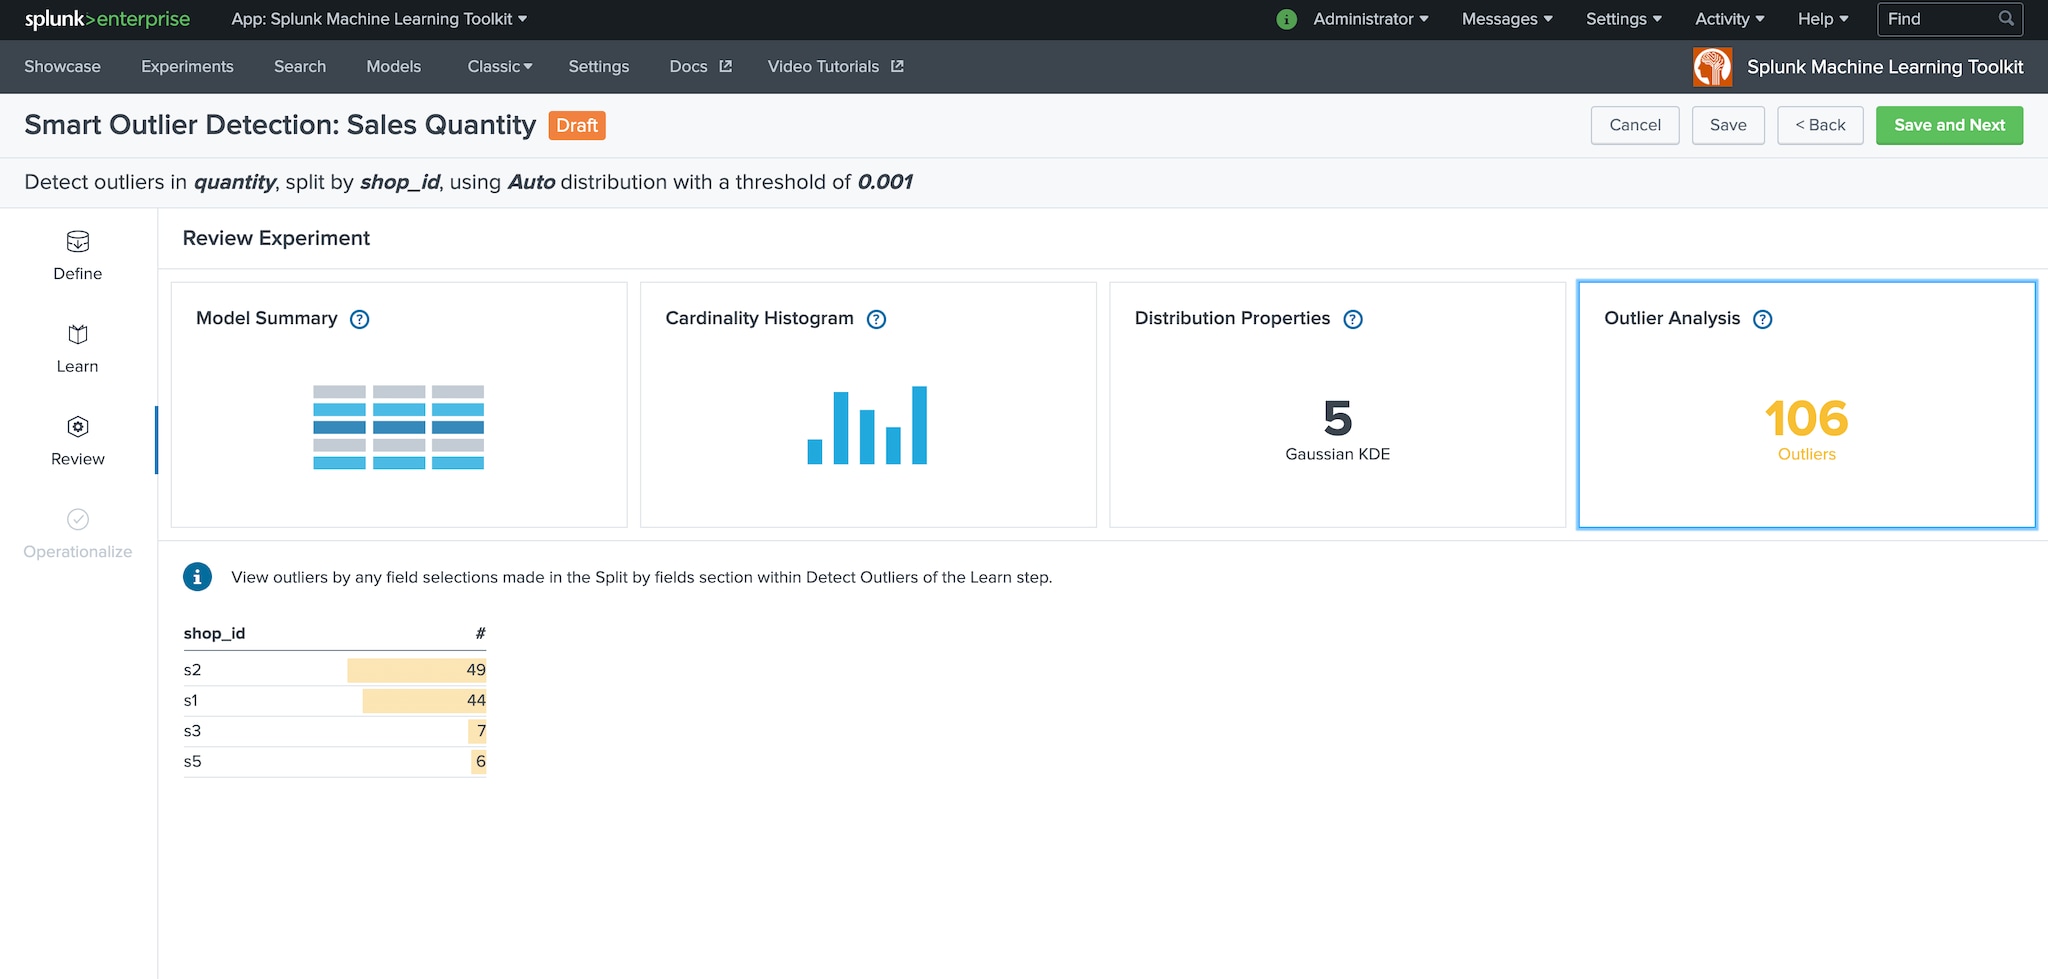Image resolution: width=2048 pixels, height=979 pixels.
Task: Select the s1 row in outliers table
Action: point(335,701)
